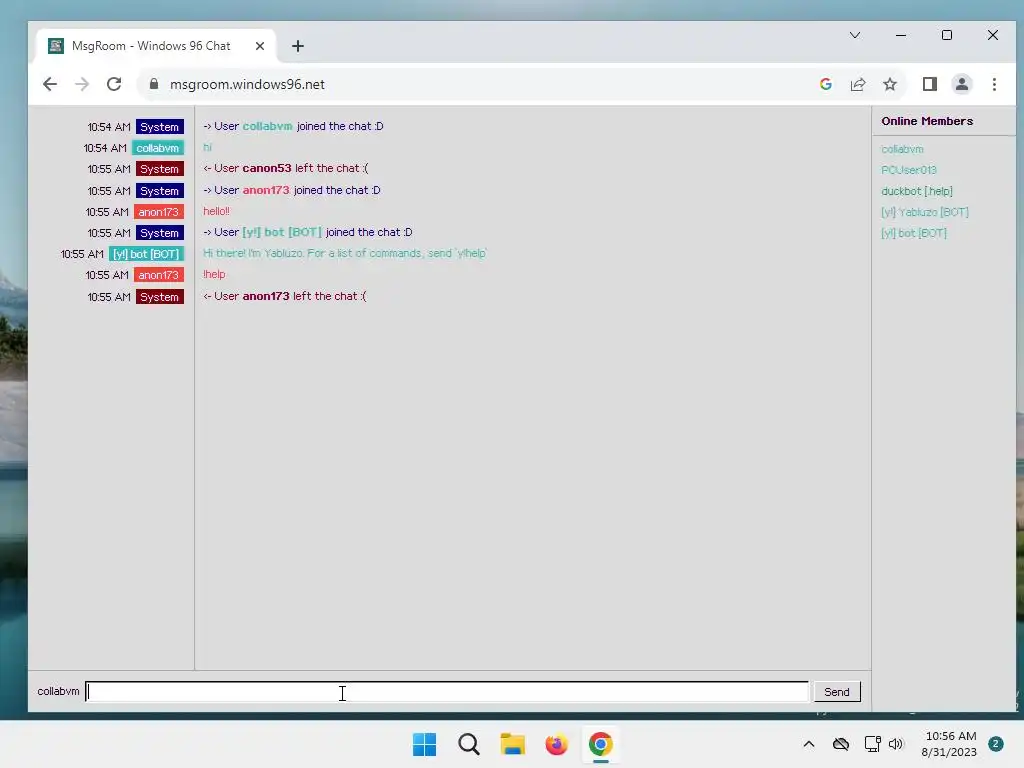
Task: Click the anon173 tag beside '!help'
Action: [158, 275]
